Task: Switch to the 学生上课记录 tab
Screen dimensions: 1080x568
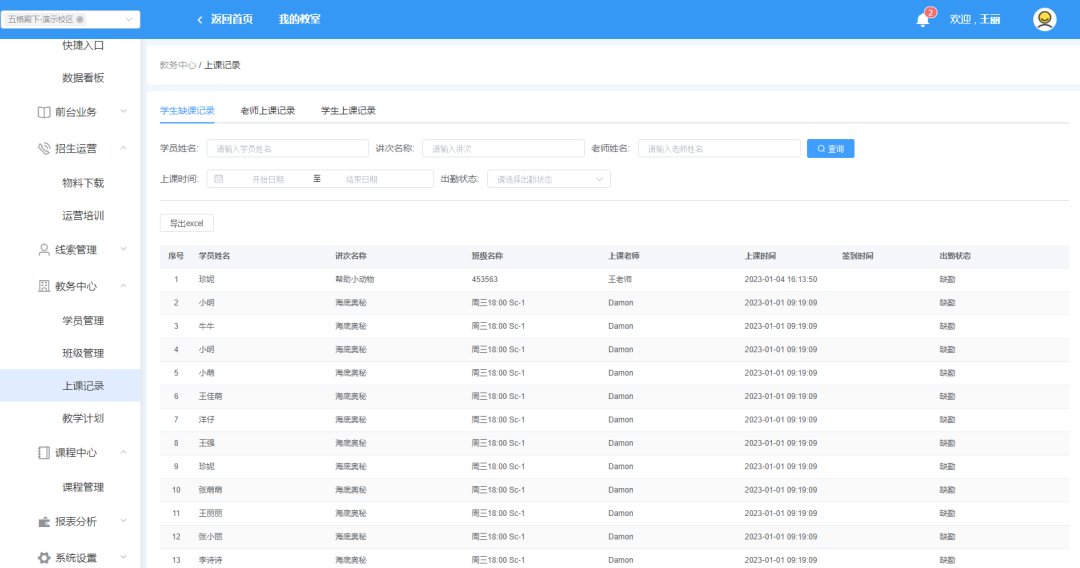Action: (348, 111)
